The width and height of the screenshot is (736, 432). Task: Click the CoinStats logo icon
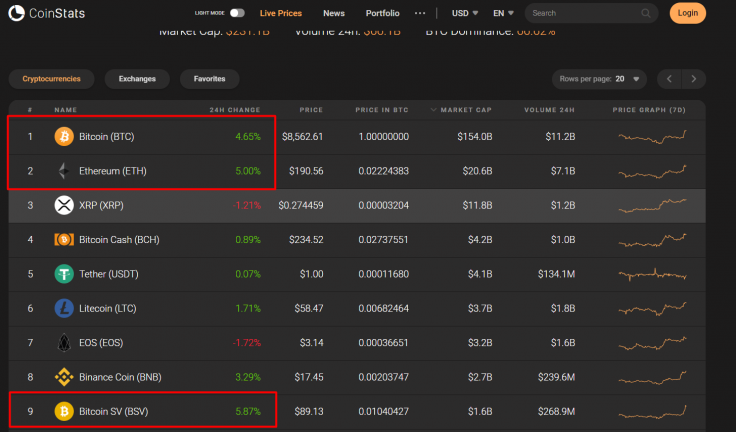16,13
